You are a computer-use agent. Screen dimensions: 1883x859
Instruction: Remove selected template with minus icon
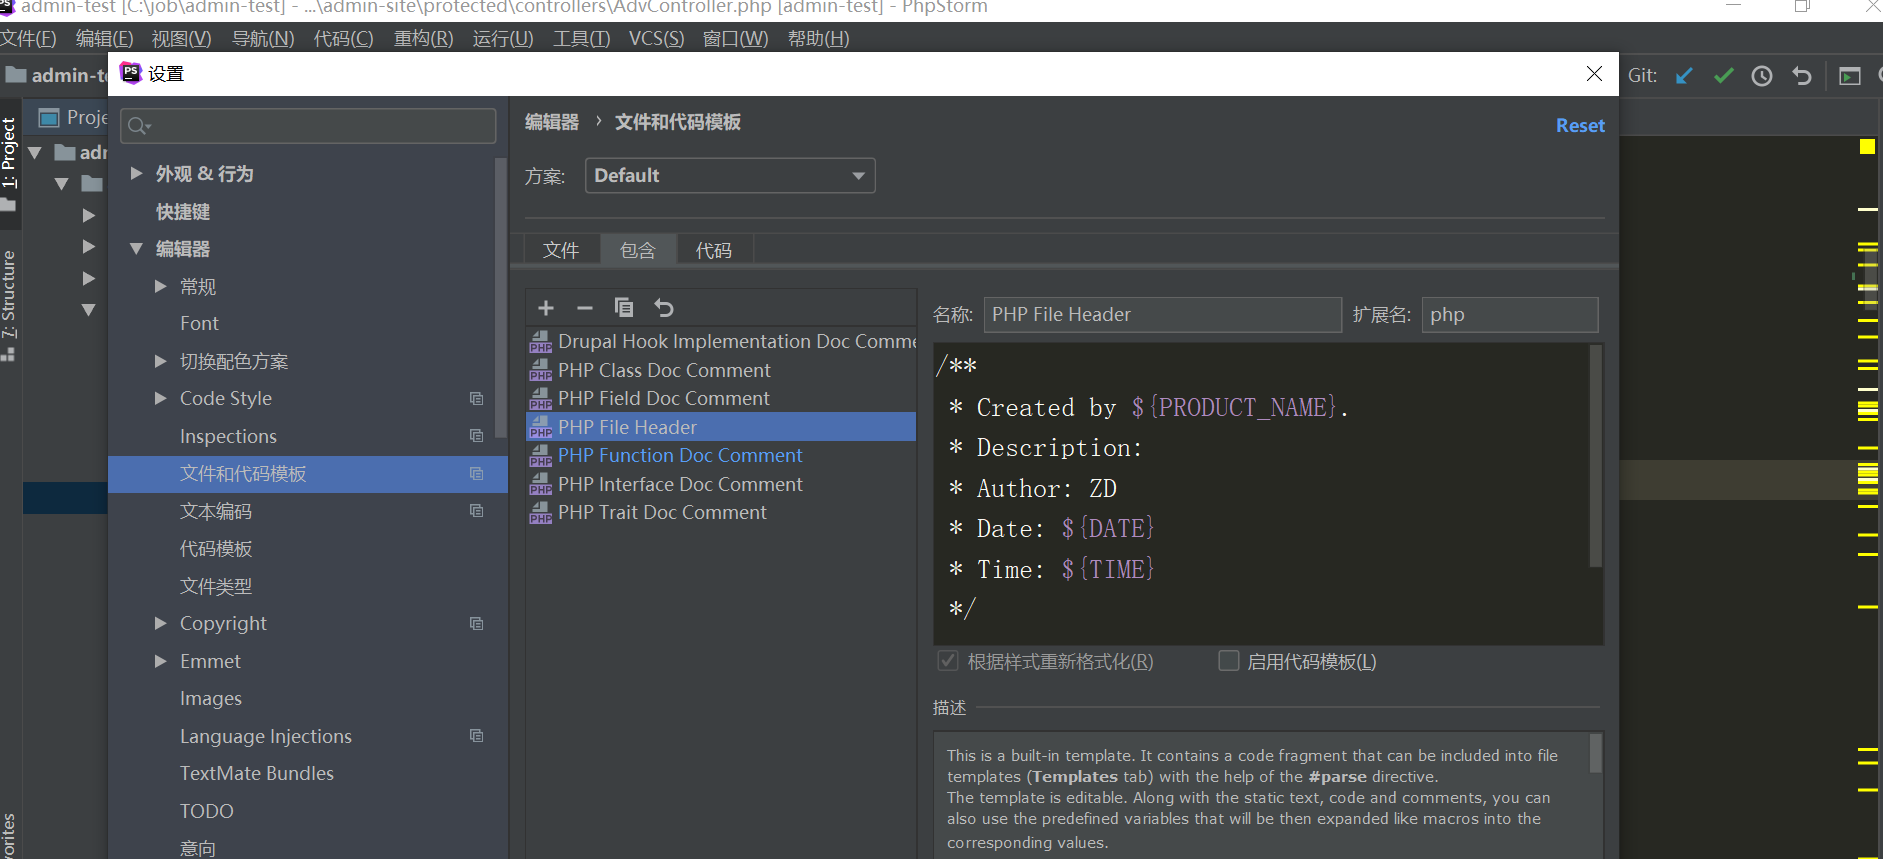[x=585, y=308]
